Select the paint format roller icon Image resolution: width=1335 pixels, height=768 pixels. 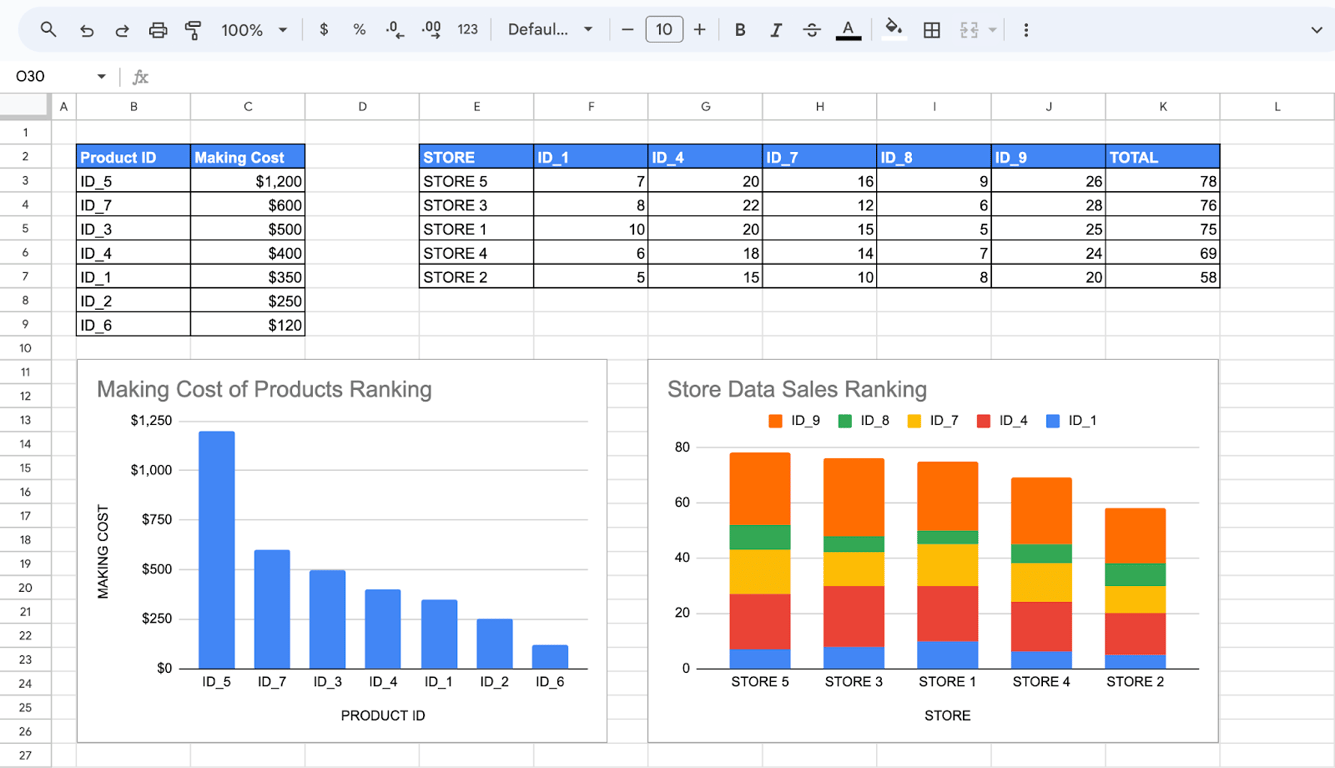[193, 30]
